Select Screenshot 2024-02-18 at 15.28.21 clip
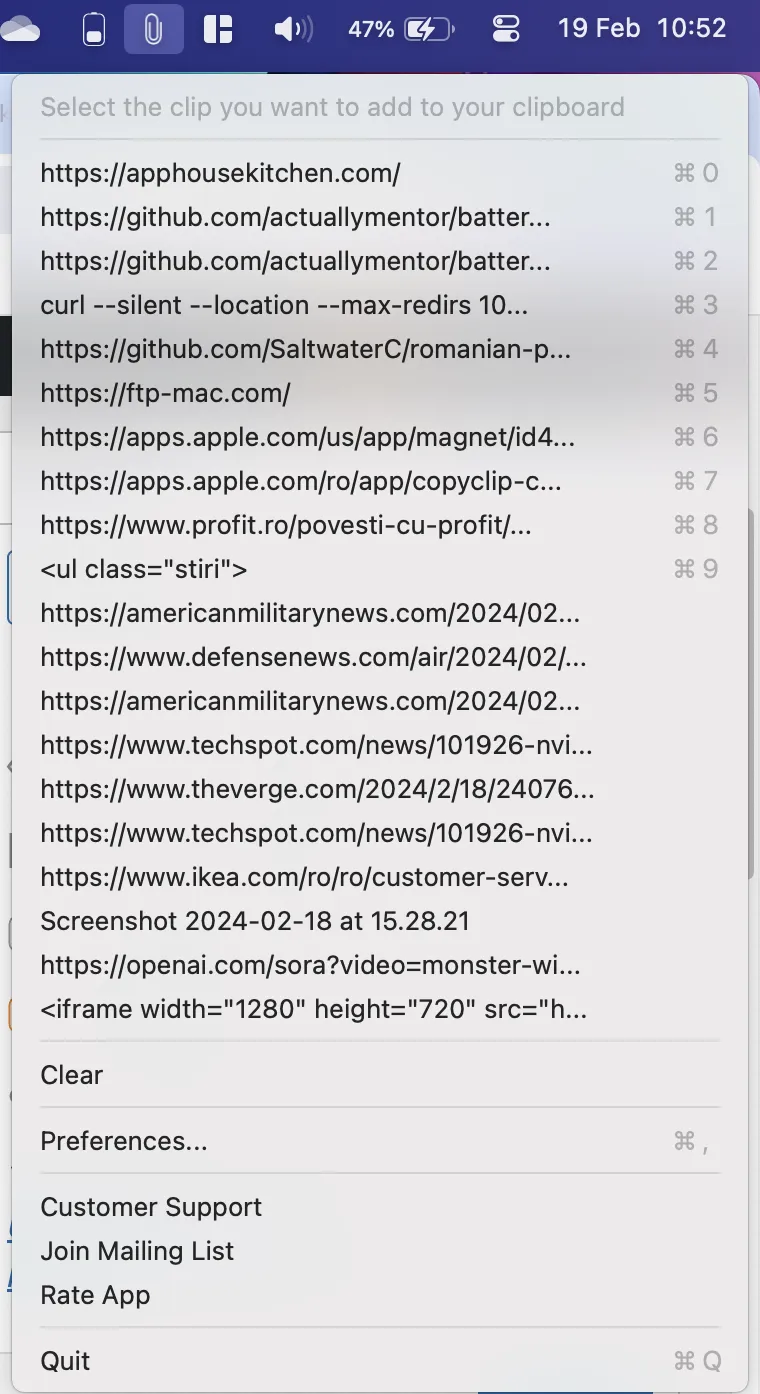The width and height of the screenshot is (760, 1394). [x=380, y=921]
